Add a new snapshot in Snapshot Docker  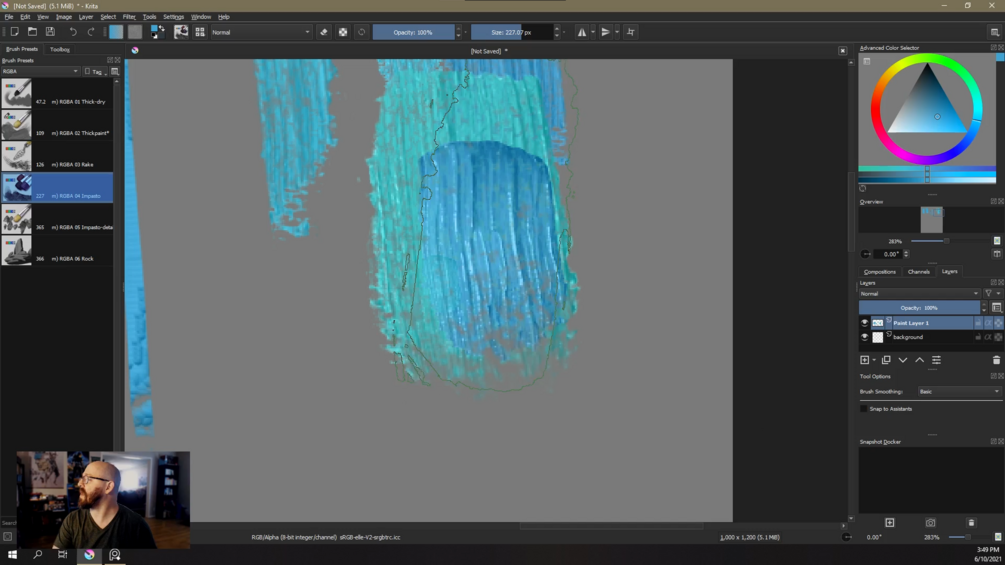click(x=890, y=523)
